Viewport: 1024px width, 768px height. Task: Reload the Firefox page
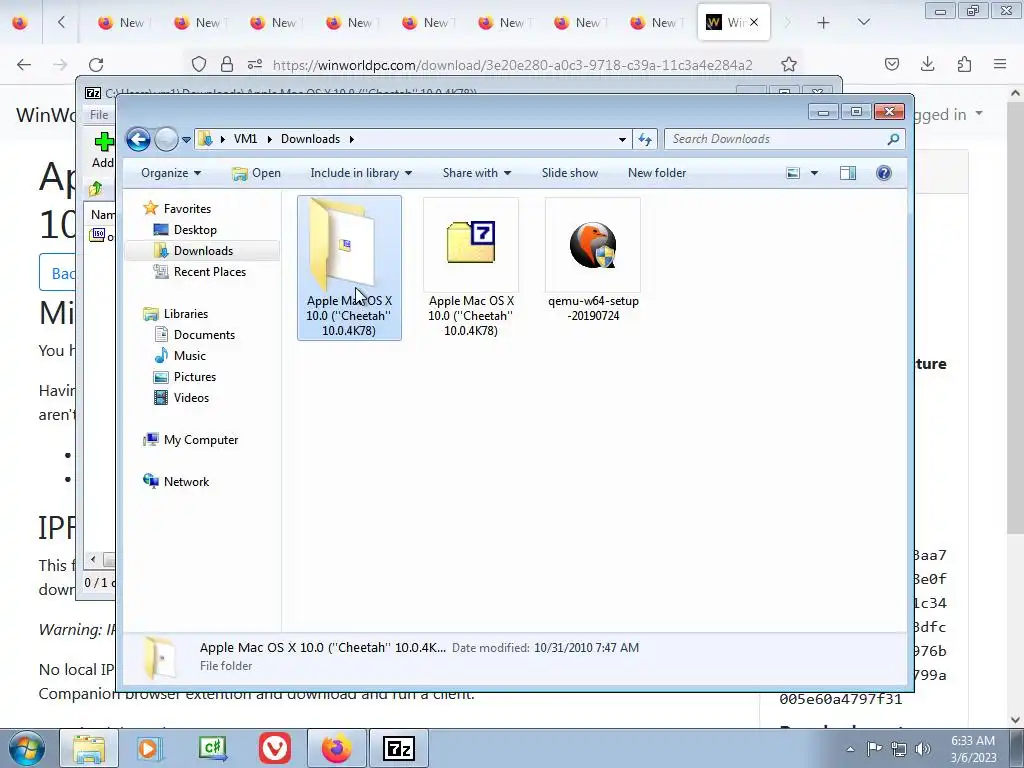pos(96,65)
